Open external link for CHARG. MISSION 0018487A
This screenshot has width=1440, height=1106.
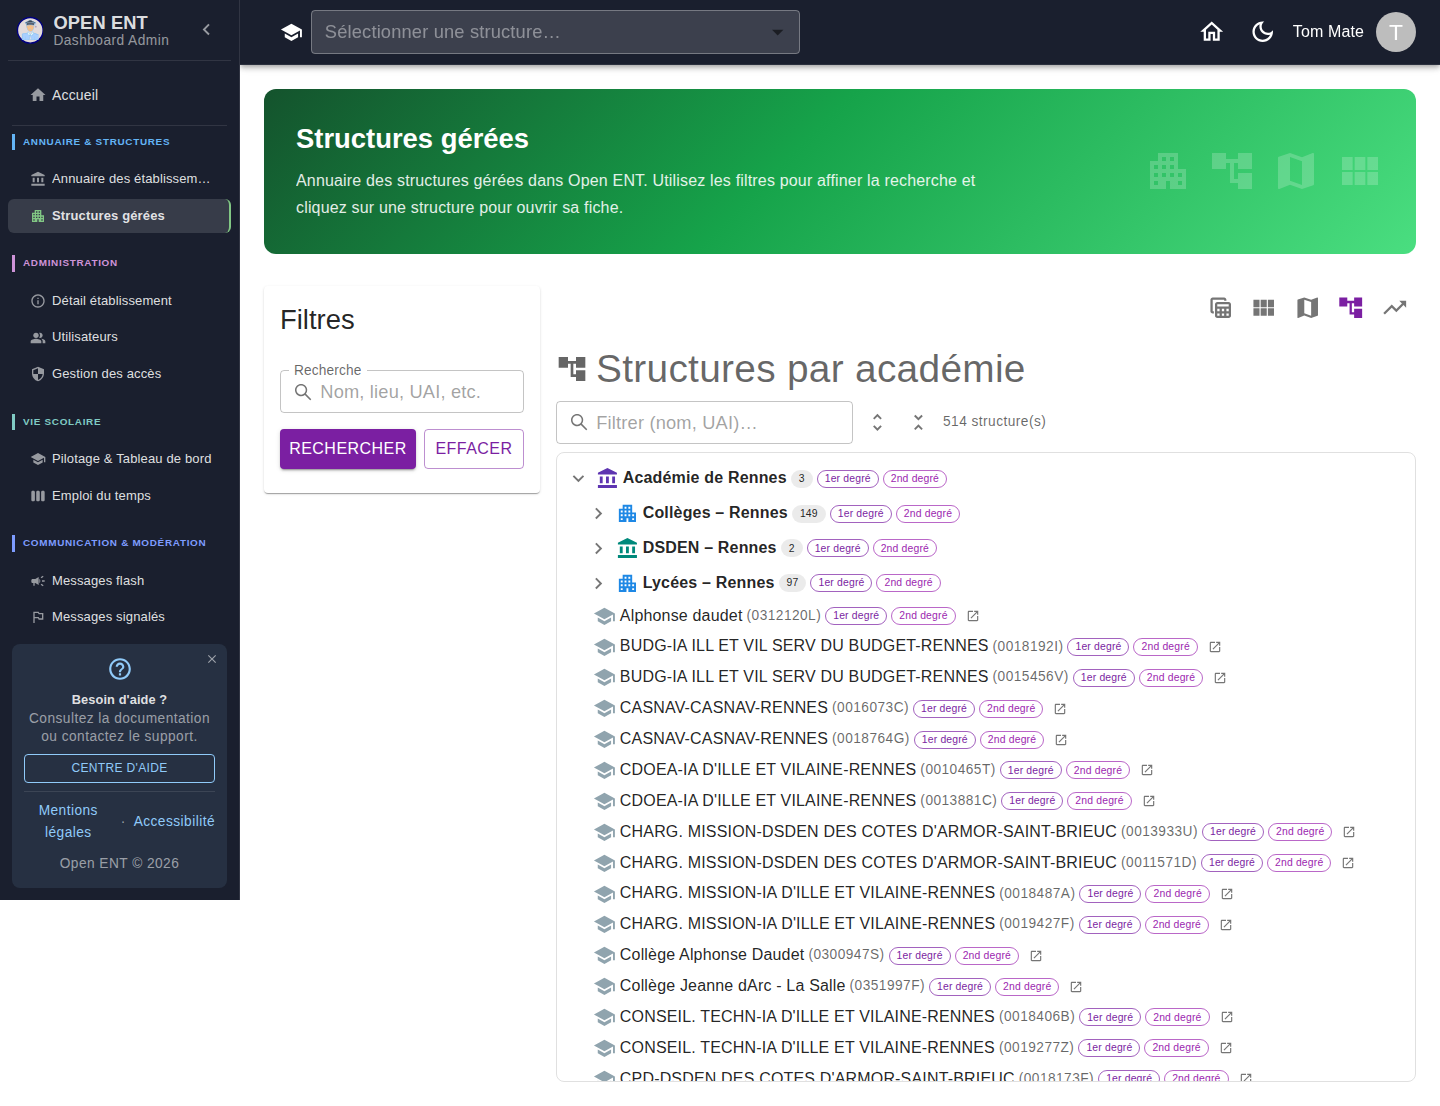point(1227,895)
